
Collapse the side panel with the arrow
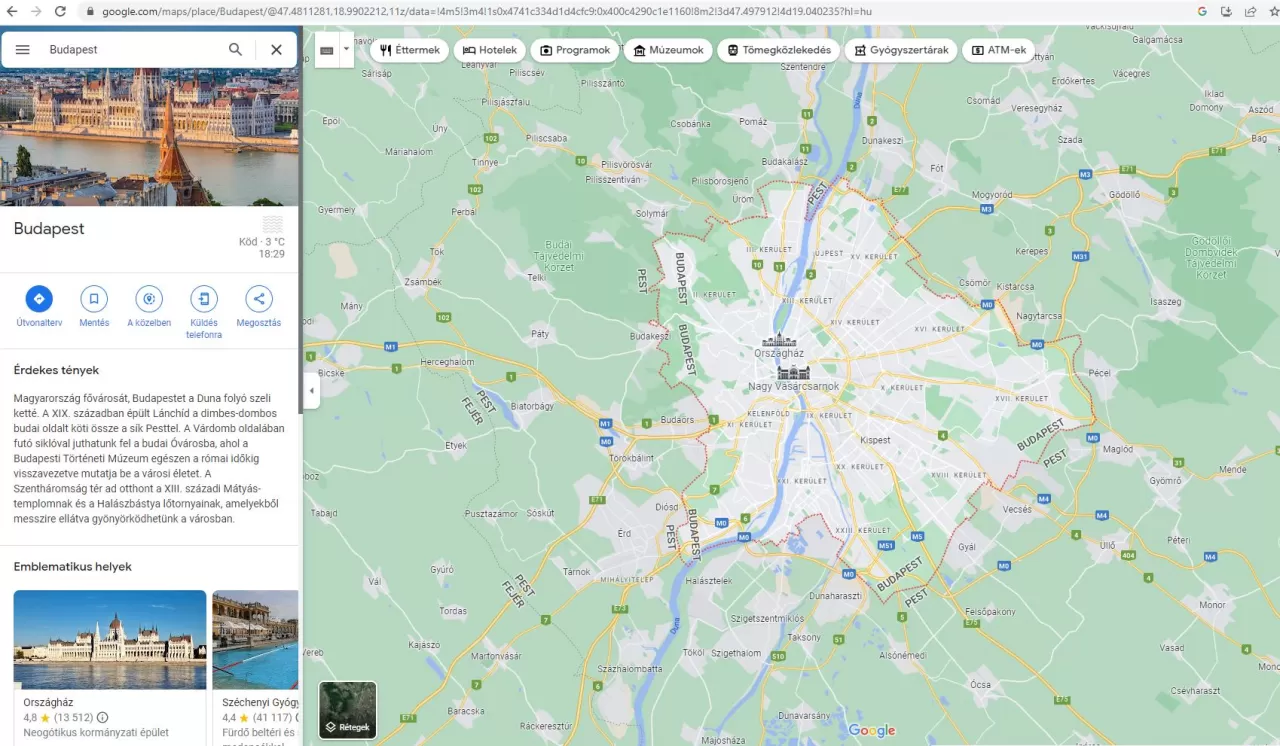pyautogui.click(x=311, y=392)
